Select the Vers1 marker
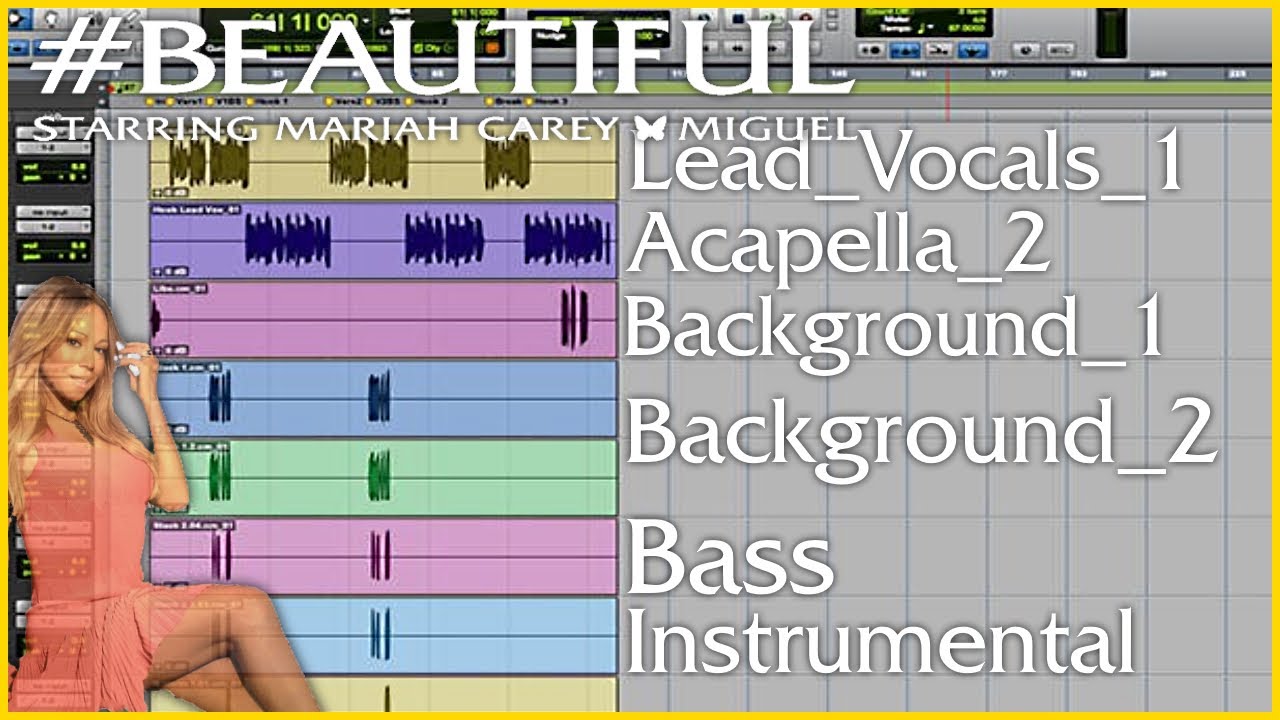Image resolution: width=1280 pixels, height=720 pixels. pyautogui.click(x=186, y=101)
